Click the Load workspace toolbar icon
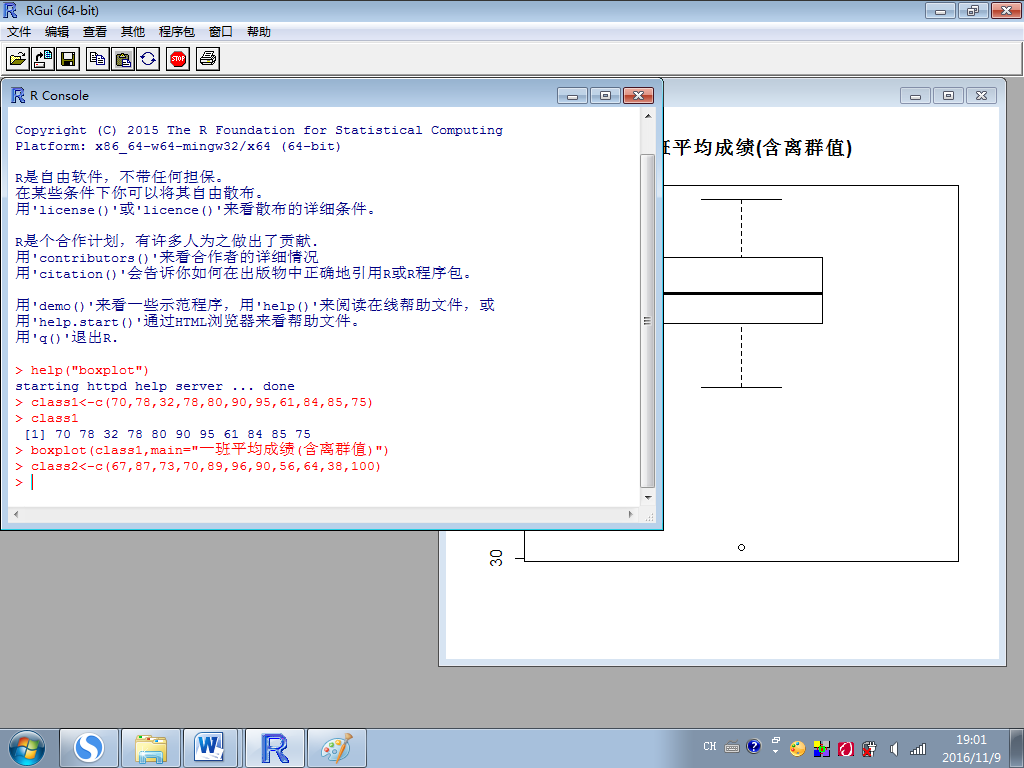The height and width of the screenshot is (768, 1024). tap(43, 59)
